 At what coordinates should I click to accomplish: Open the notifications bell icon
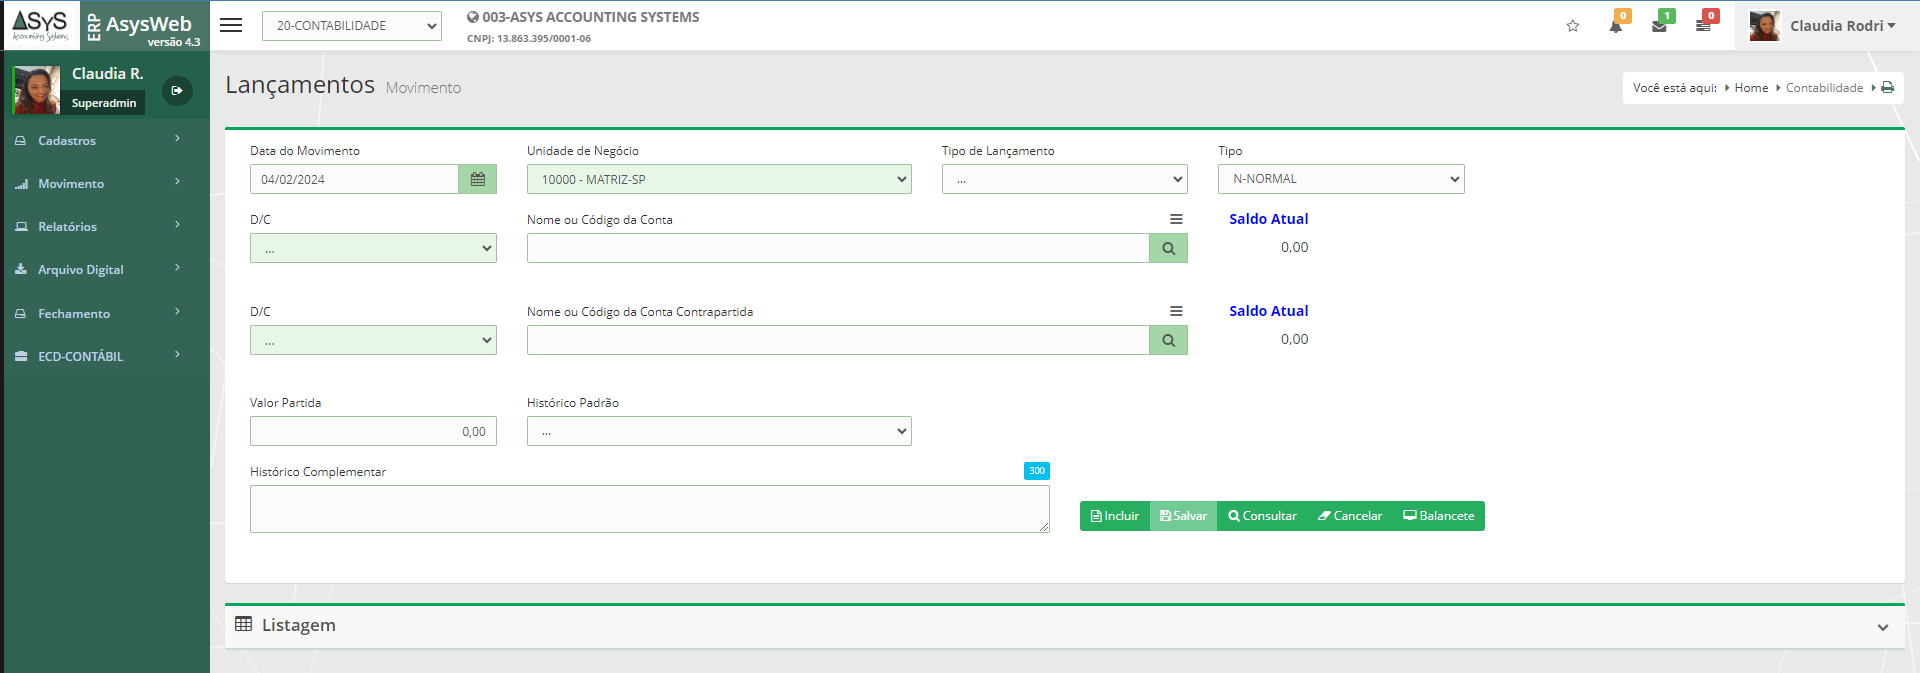coord(1615,26)
